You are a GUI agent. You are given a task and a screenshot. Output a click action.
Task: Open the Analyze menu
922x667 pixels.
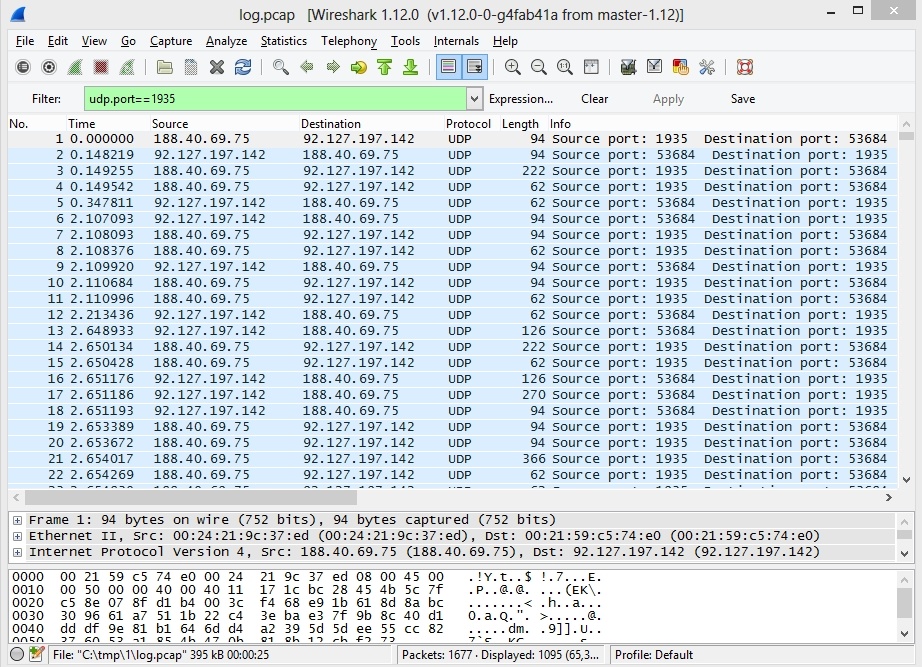click(226, 41)
